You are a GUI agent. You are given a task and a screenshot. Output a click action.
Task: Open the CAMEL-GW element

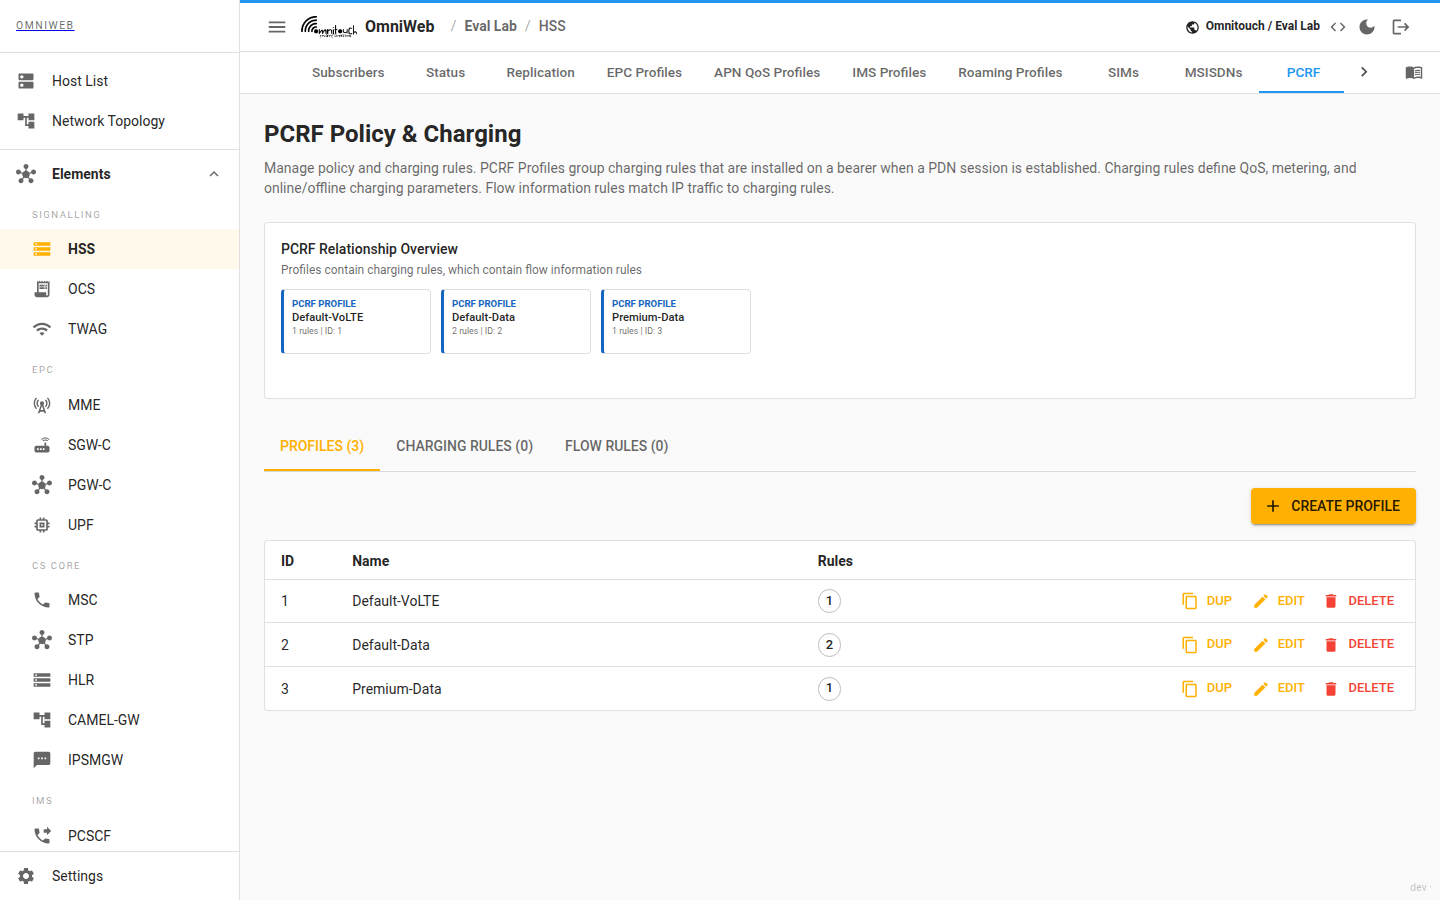(x=120, y=720)
